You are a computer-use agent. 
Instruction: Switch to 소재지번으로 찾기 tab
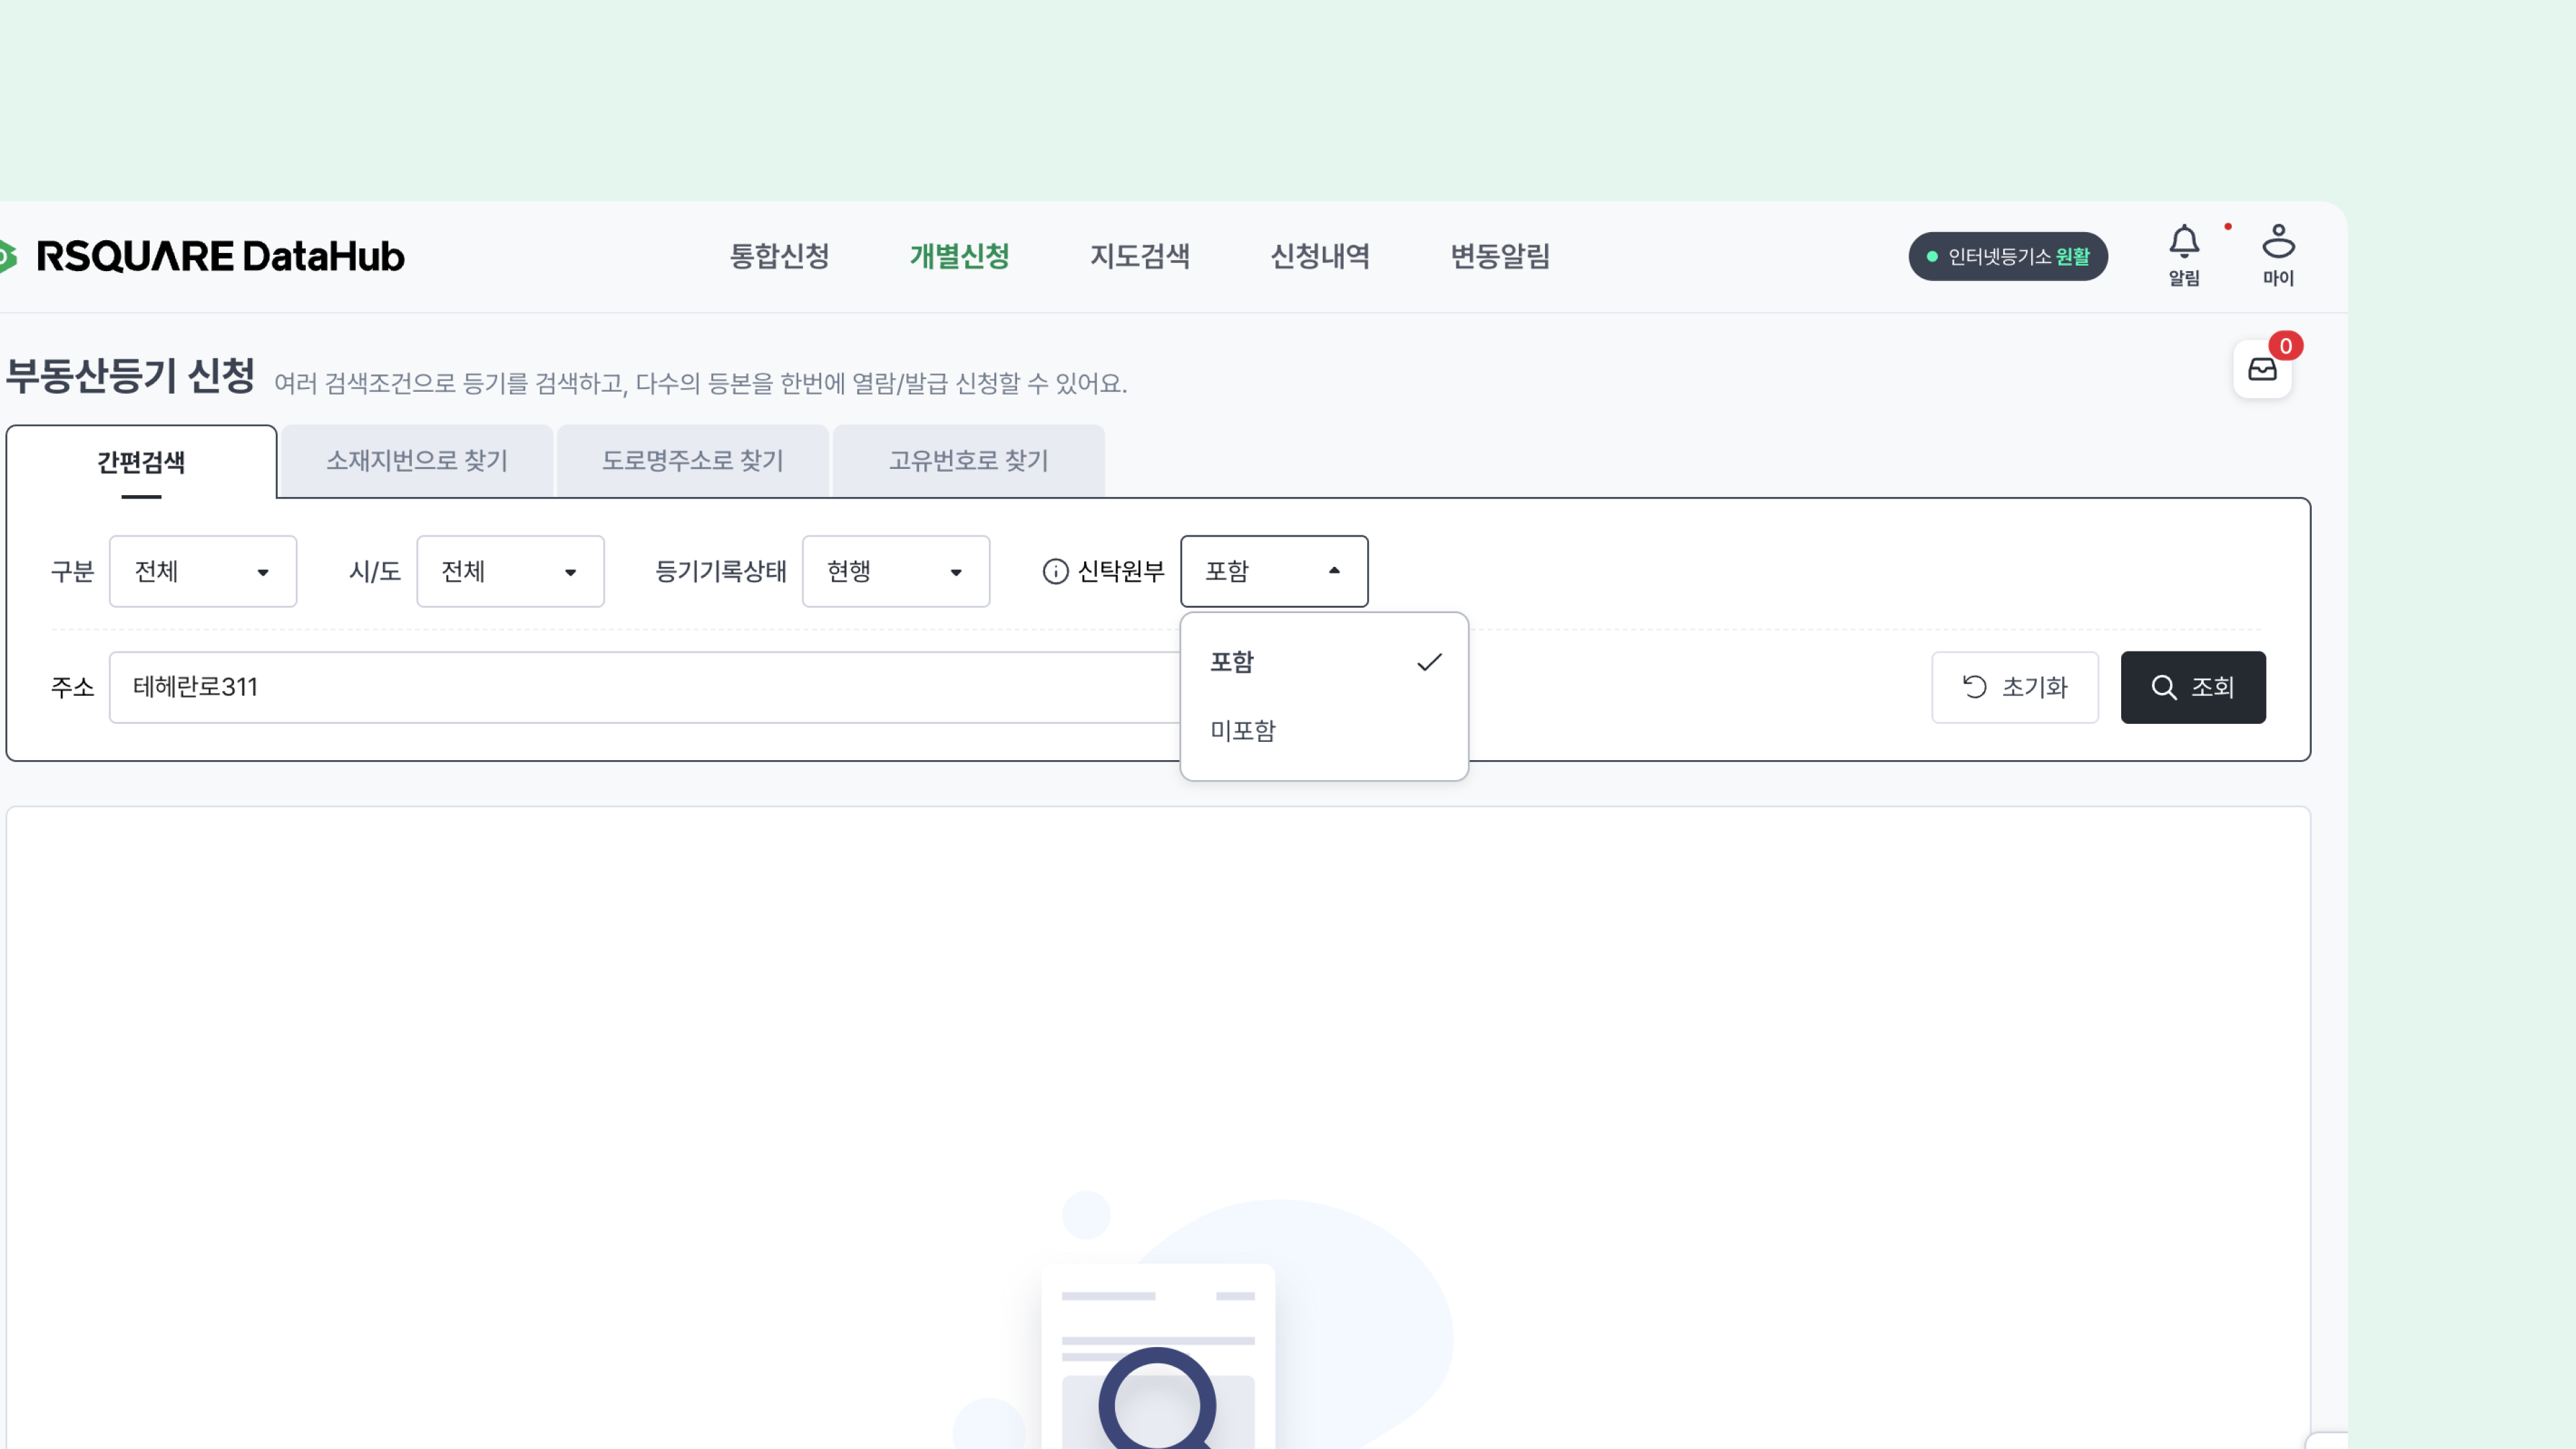pos(417,461)
